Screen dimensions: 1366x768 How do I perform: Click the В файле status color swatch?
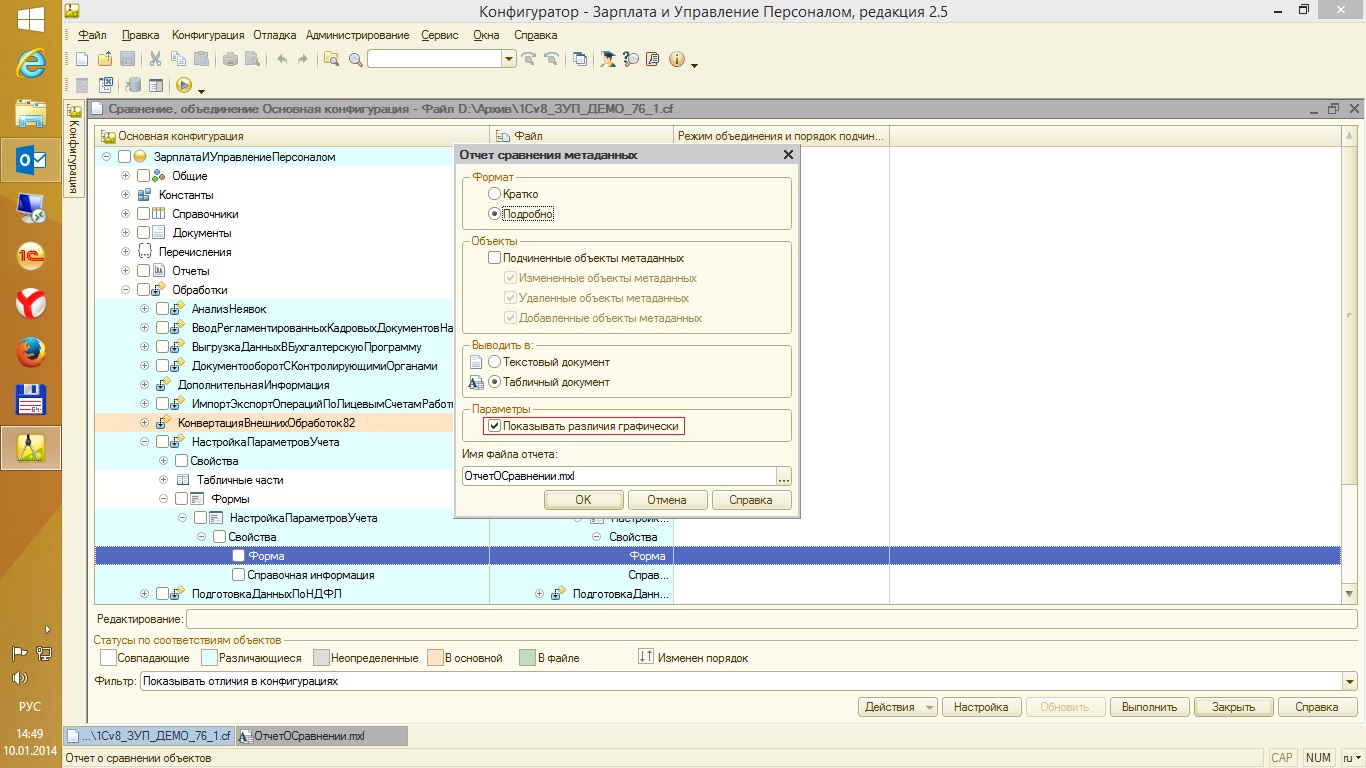point(528,658)
